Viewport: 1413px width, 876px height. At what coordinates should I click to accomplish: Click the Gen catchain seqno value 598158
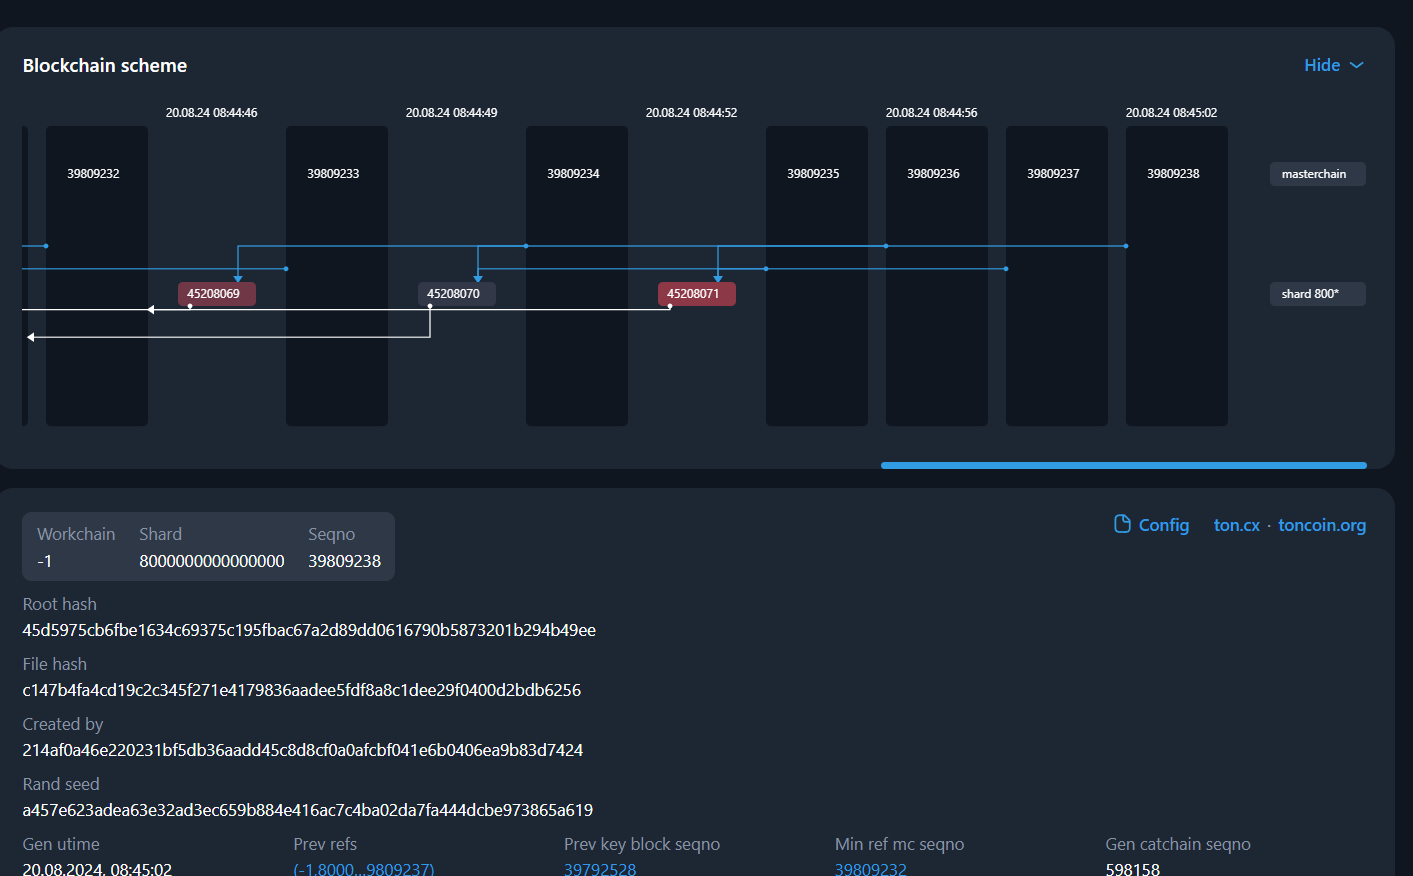click(1133, 869)
